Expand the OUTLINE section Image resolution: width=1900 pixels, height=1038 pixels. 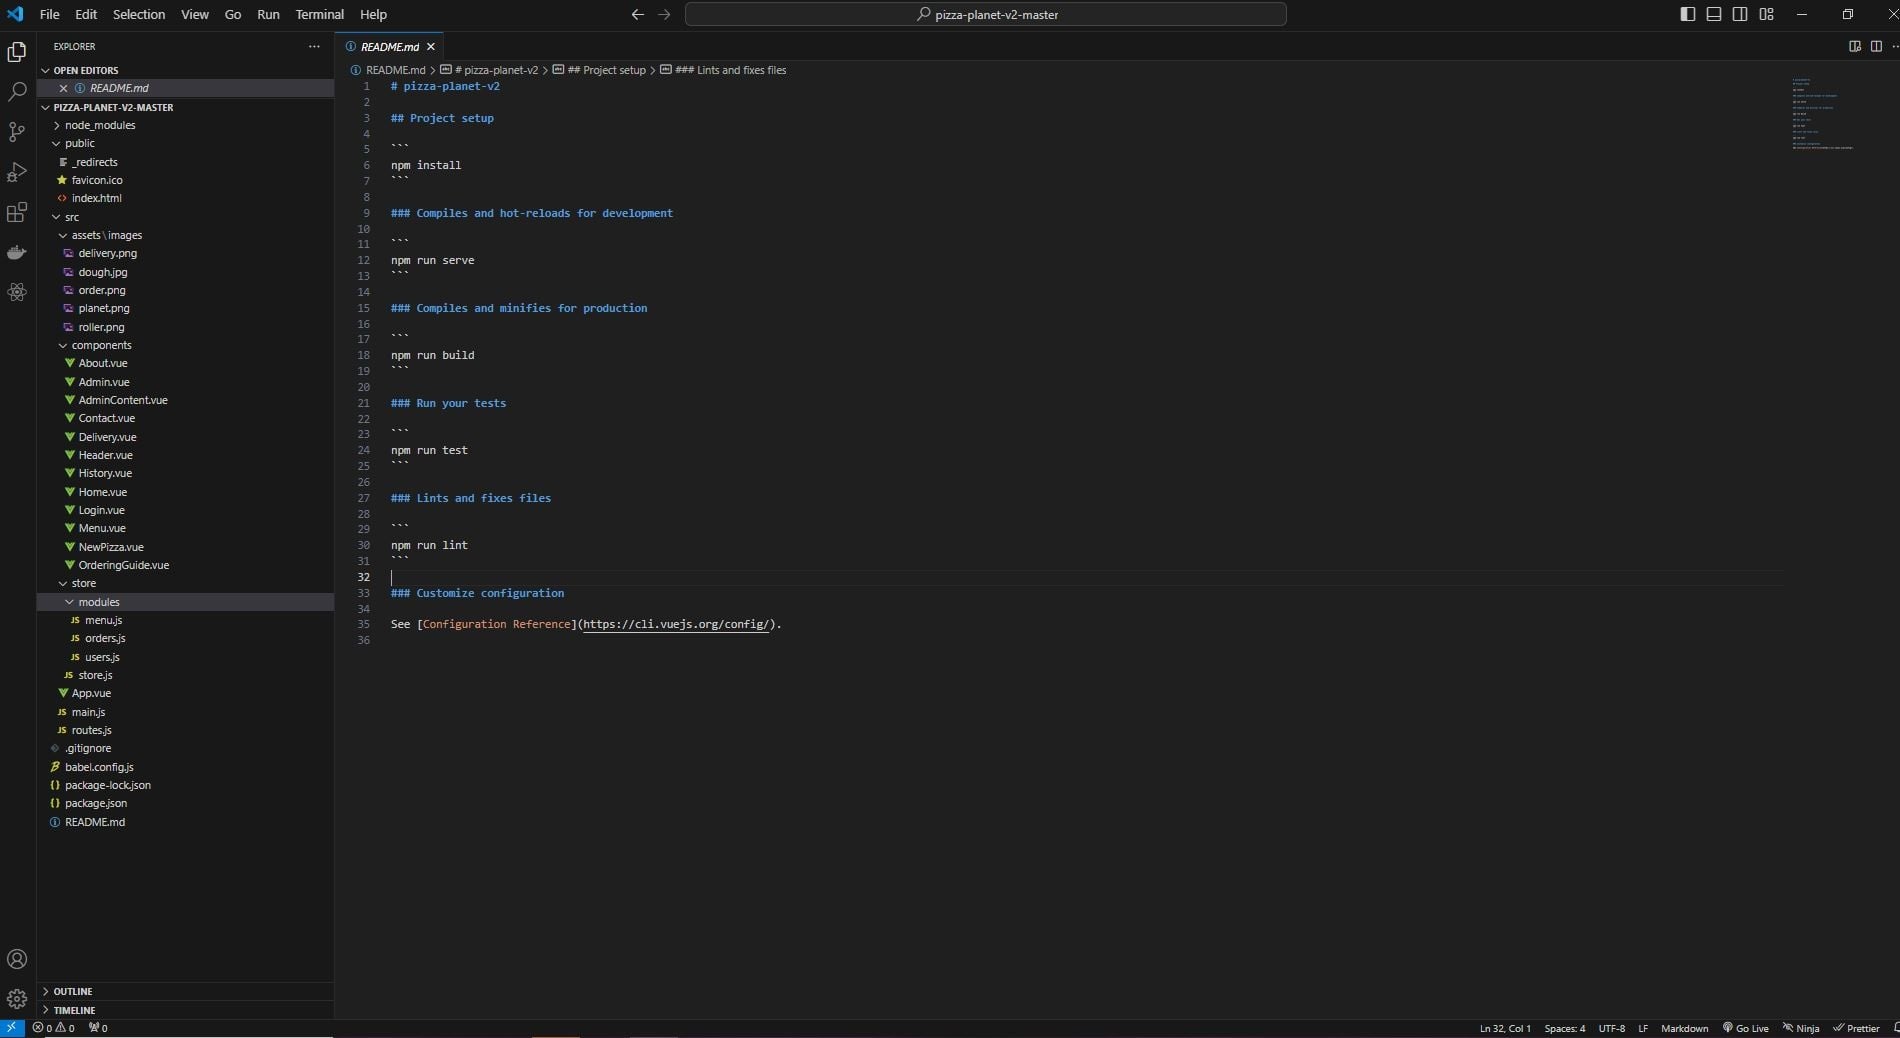click(73, 991)
